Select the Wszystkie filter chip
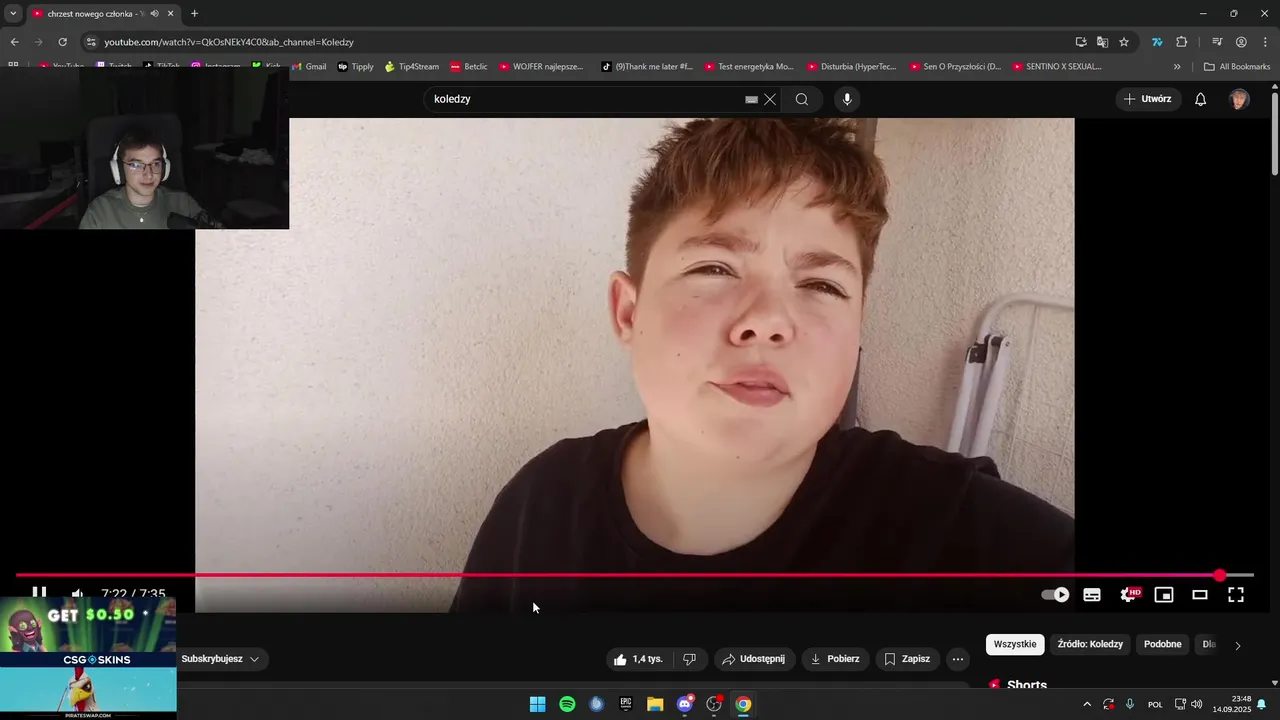Screen dimensions: 1280x720 pyautogui.click(x=1015, y=644)
